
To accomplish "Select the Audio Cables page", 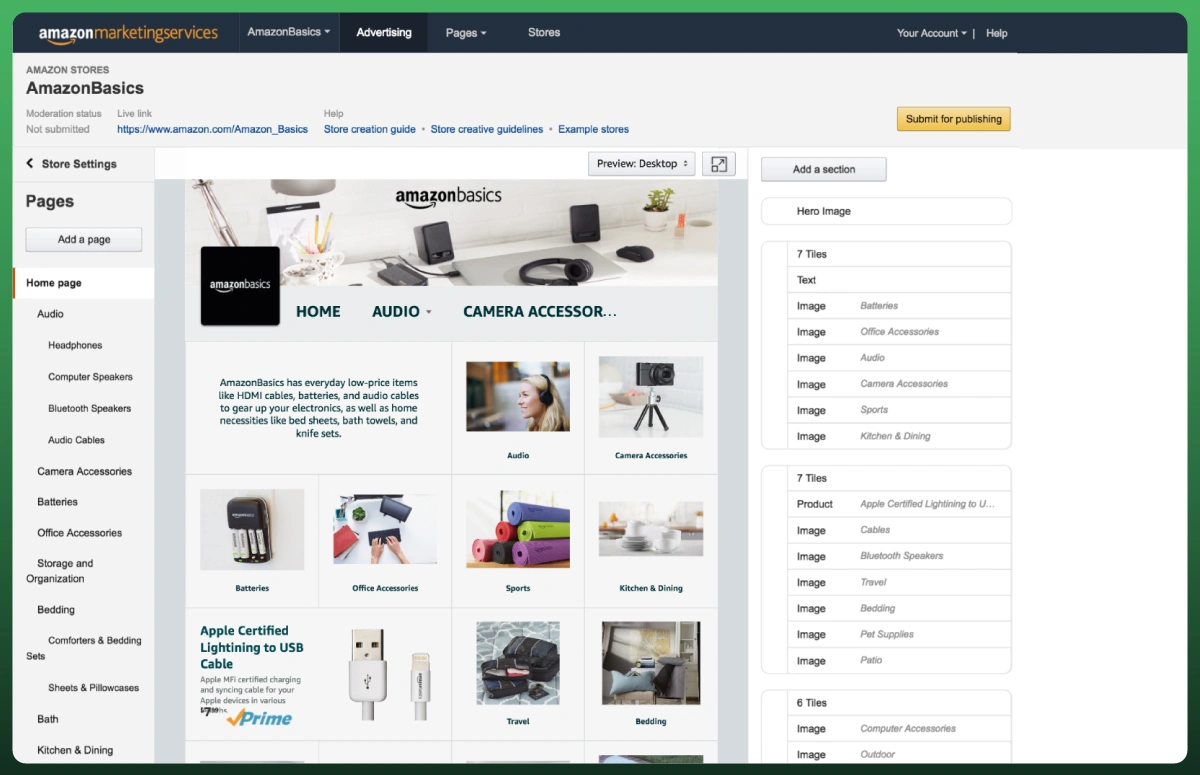I will click(x=76, y=440).
